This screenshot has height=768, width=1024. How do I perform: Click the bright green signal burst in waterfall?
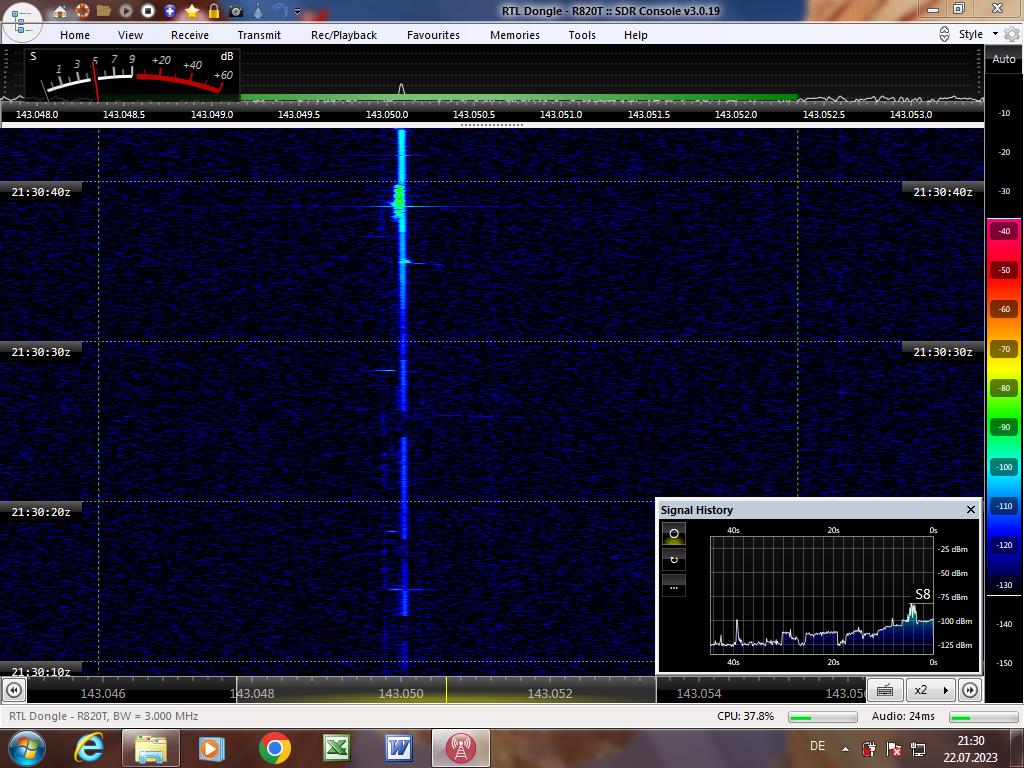[x=398, y=198]
